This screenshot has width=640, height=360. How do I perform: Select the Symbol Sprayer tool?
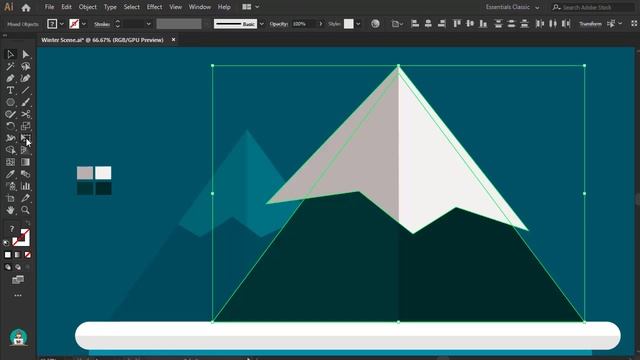pos(10,186)
